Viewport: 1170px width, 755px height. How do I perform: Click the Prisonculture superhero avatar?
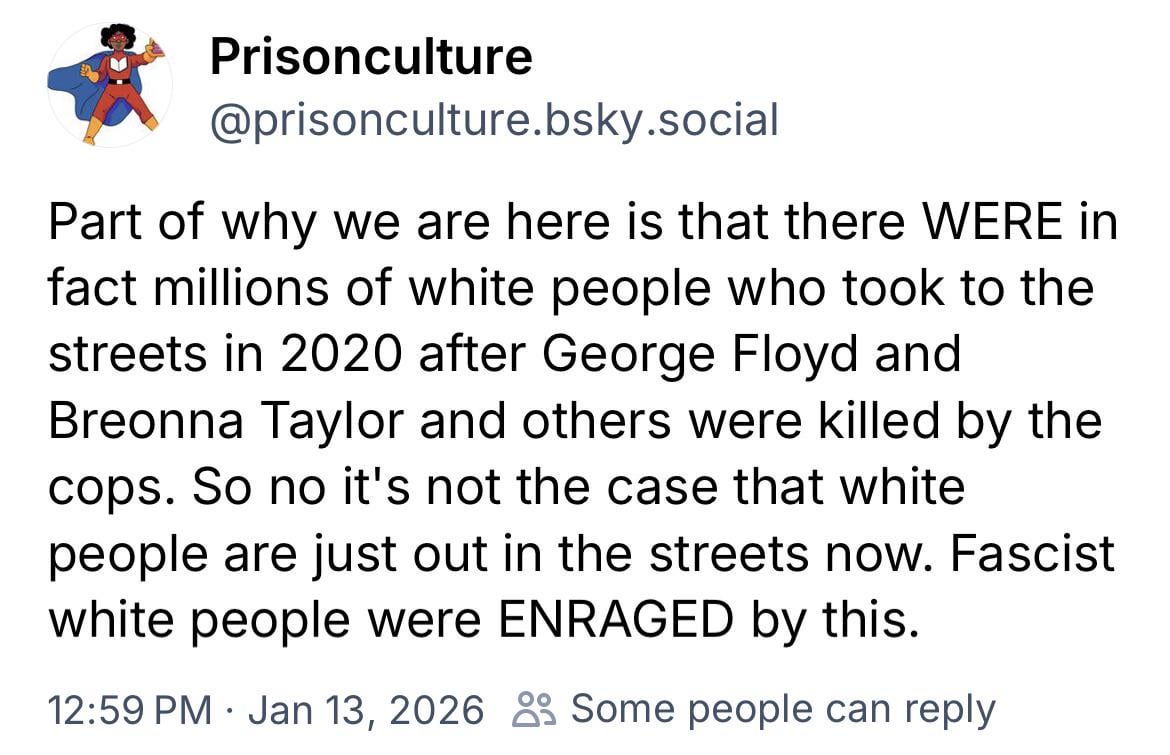(x=110, y=86)
